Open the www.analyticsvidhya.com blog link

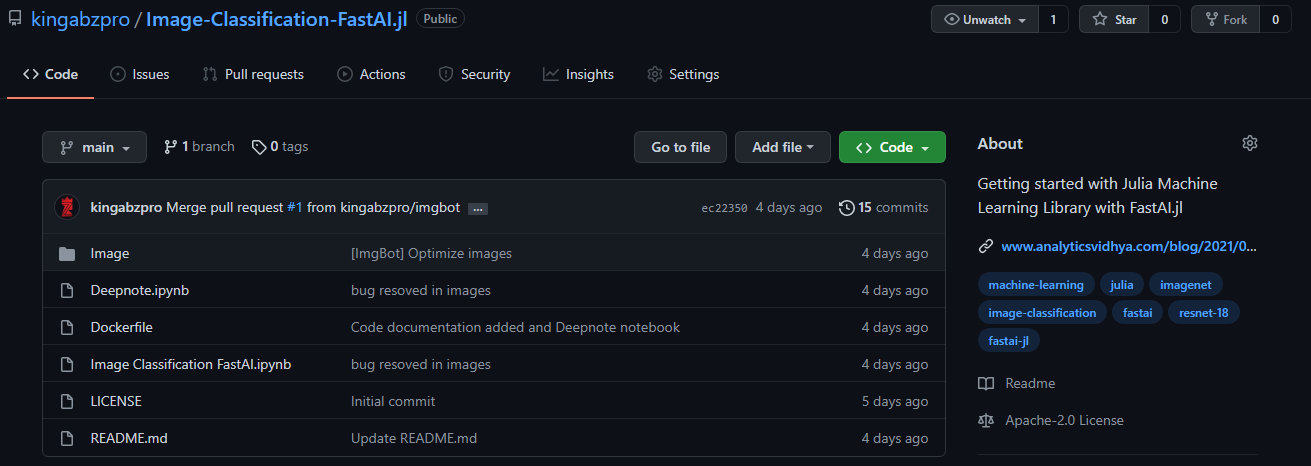pos(1129,246)
